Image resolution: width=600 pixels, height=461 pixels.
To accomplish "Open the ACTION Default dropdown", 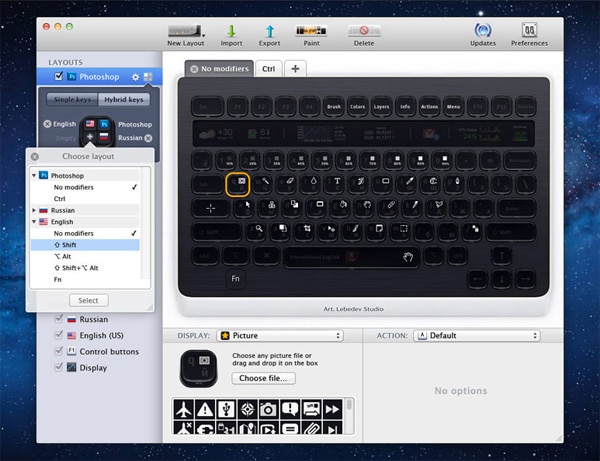I will pos(476,335).
